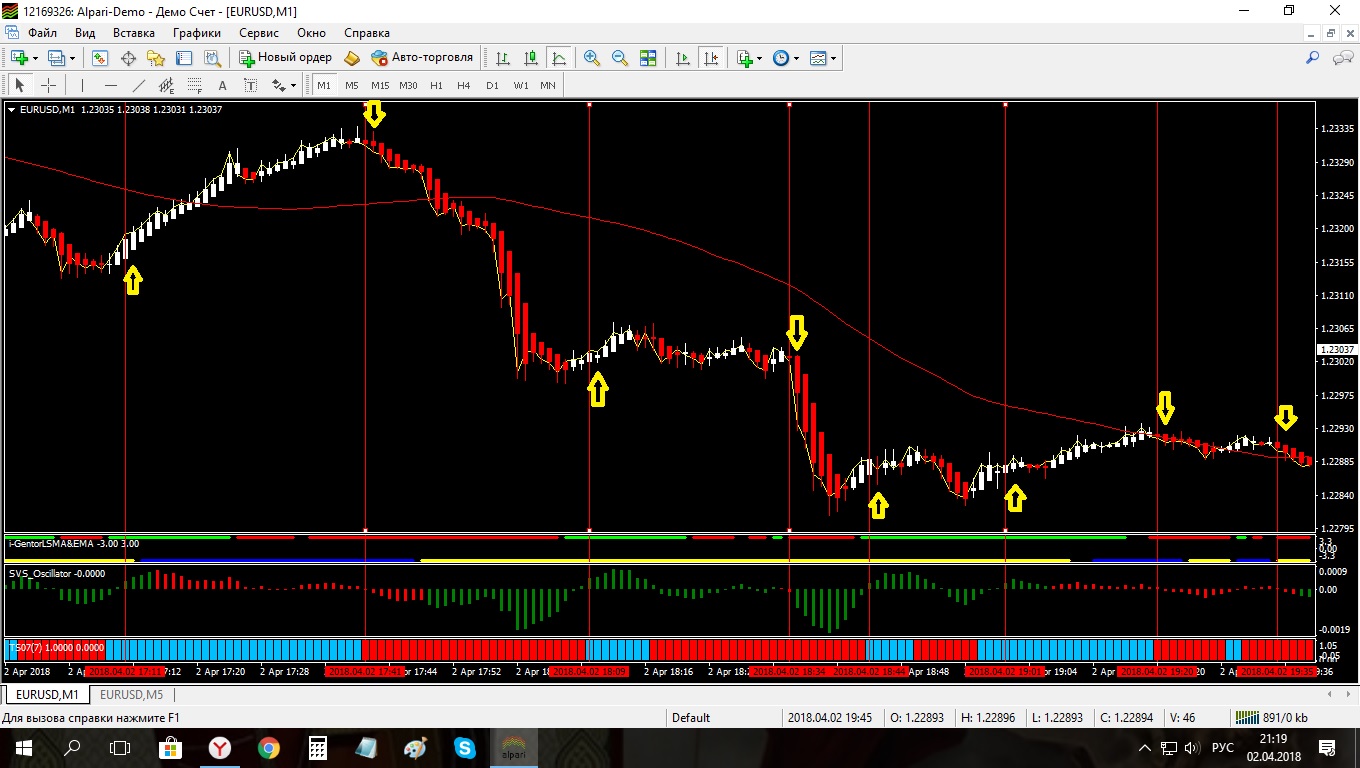Click the i-GentorLSMA&EMA indicator label
1360x768 pixels.
[x=72, y=543]
